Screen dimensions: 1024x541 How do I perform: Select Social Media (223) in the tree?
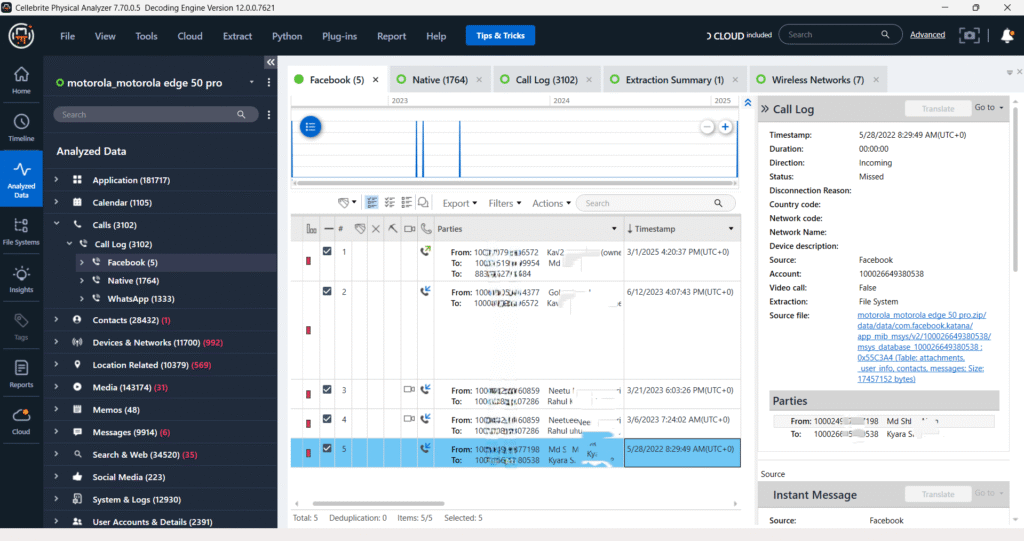[129, 477]
